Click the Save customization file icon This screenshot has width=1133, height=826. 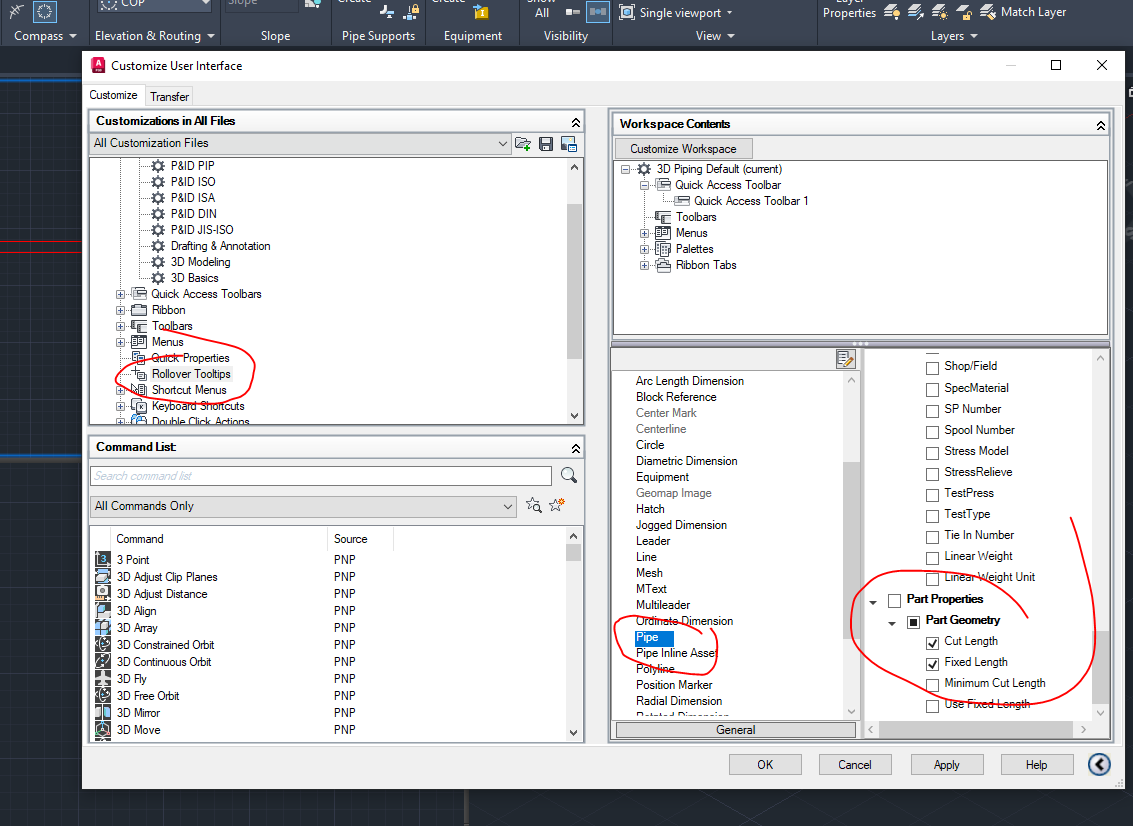[544, 143]
